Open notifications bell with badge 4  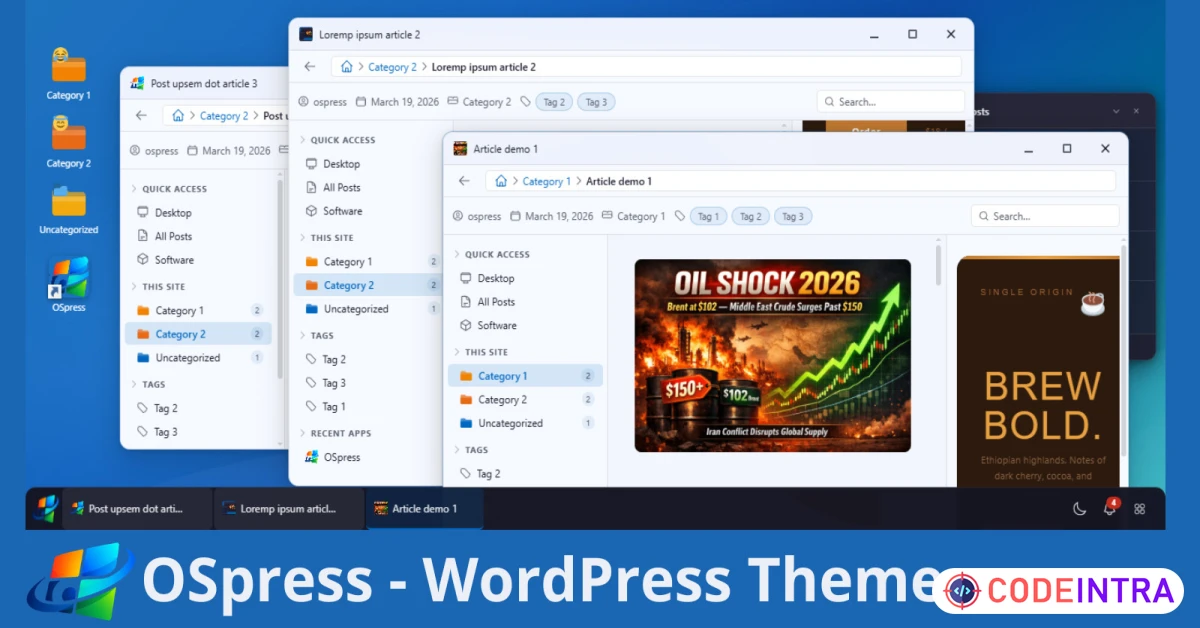point(1110,507)
